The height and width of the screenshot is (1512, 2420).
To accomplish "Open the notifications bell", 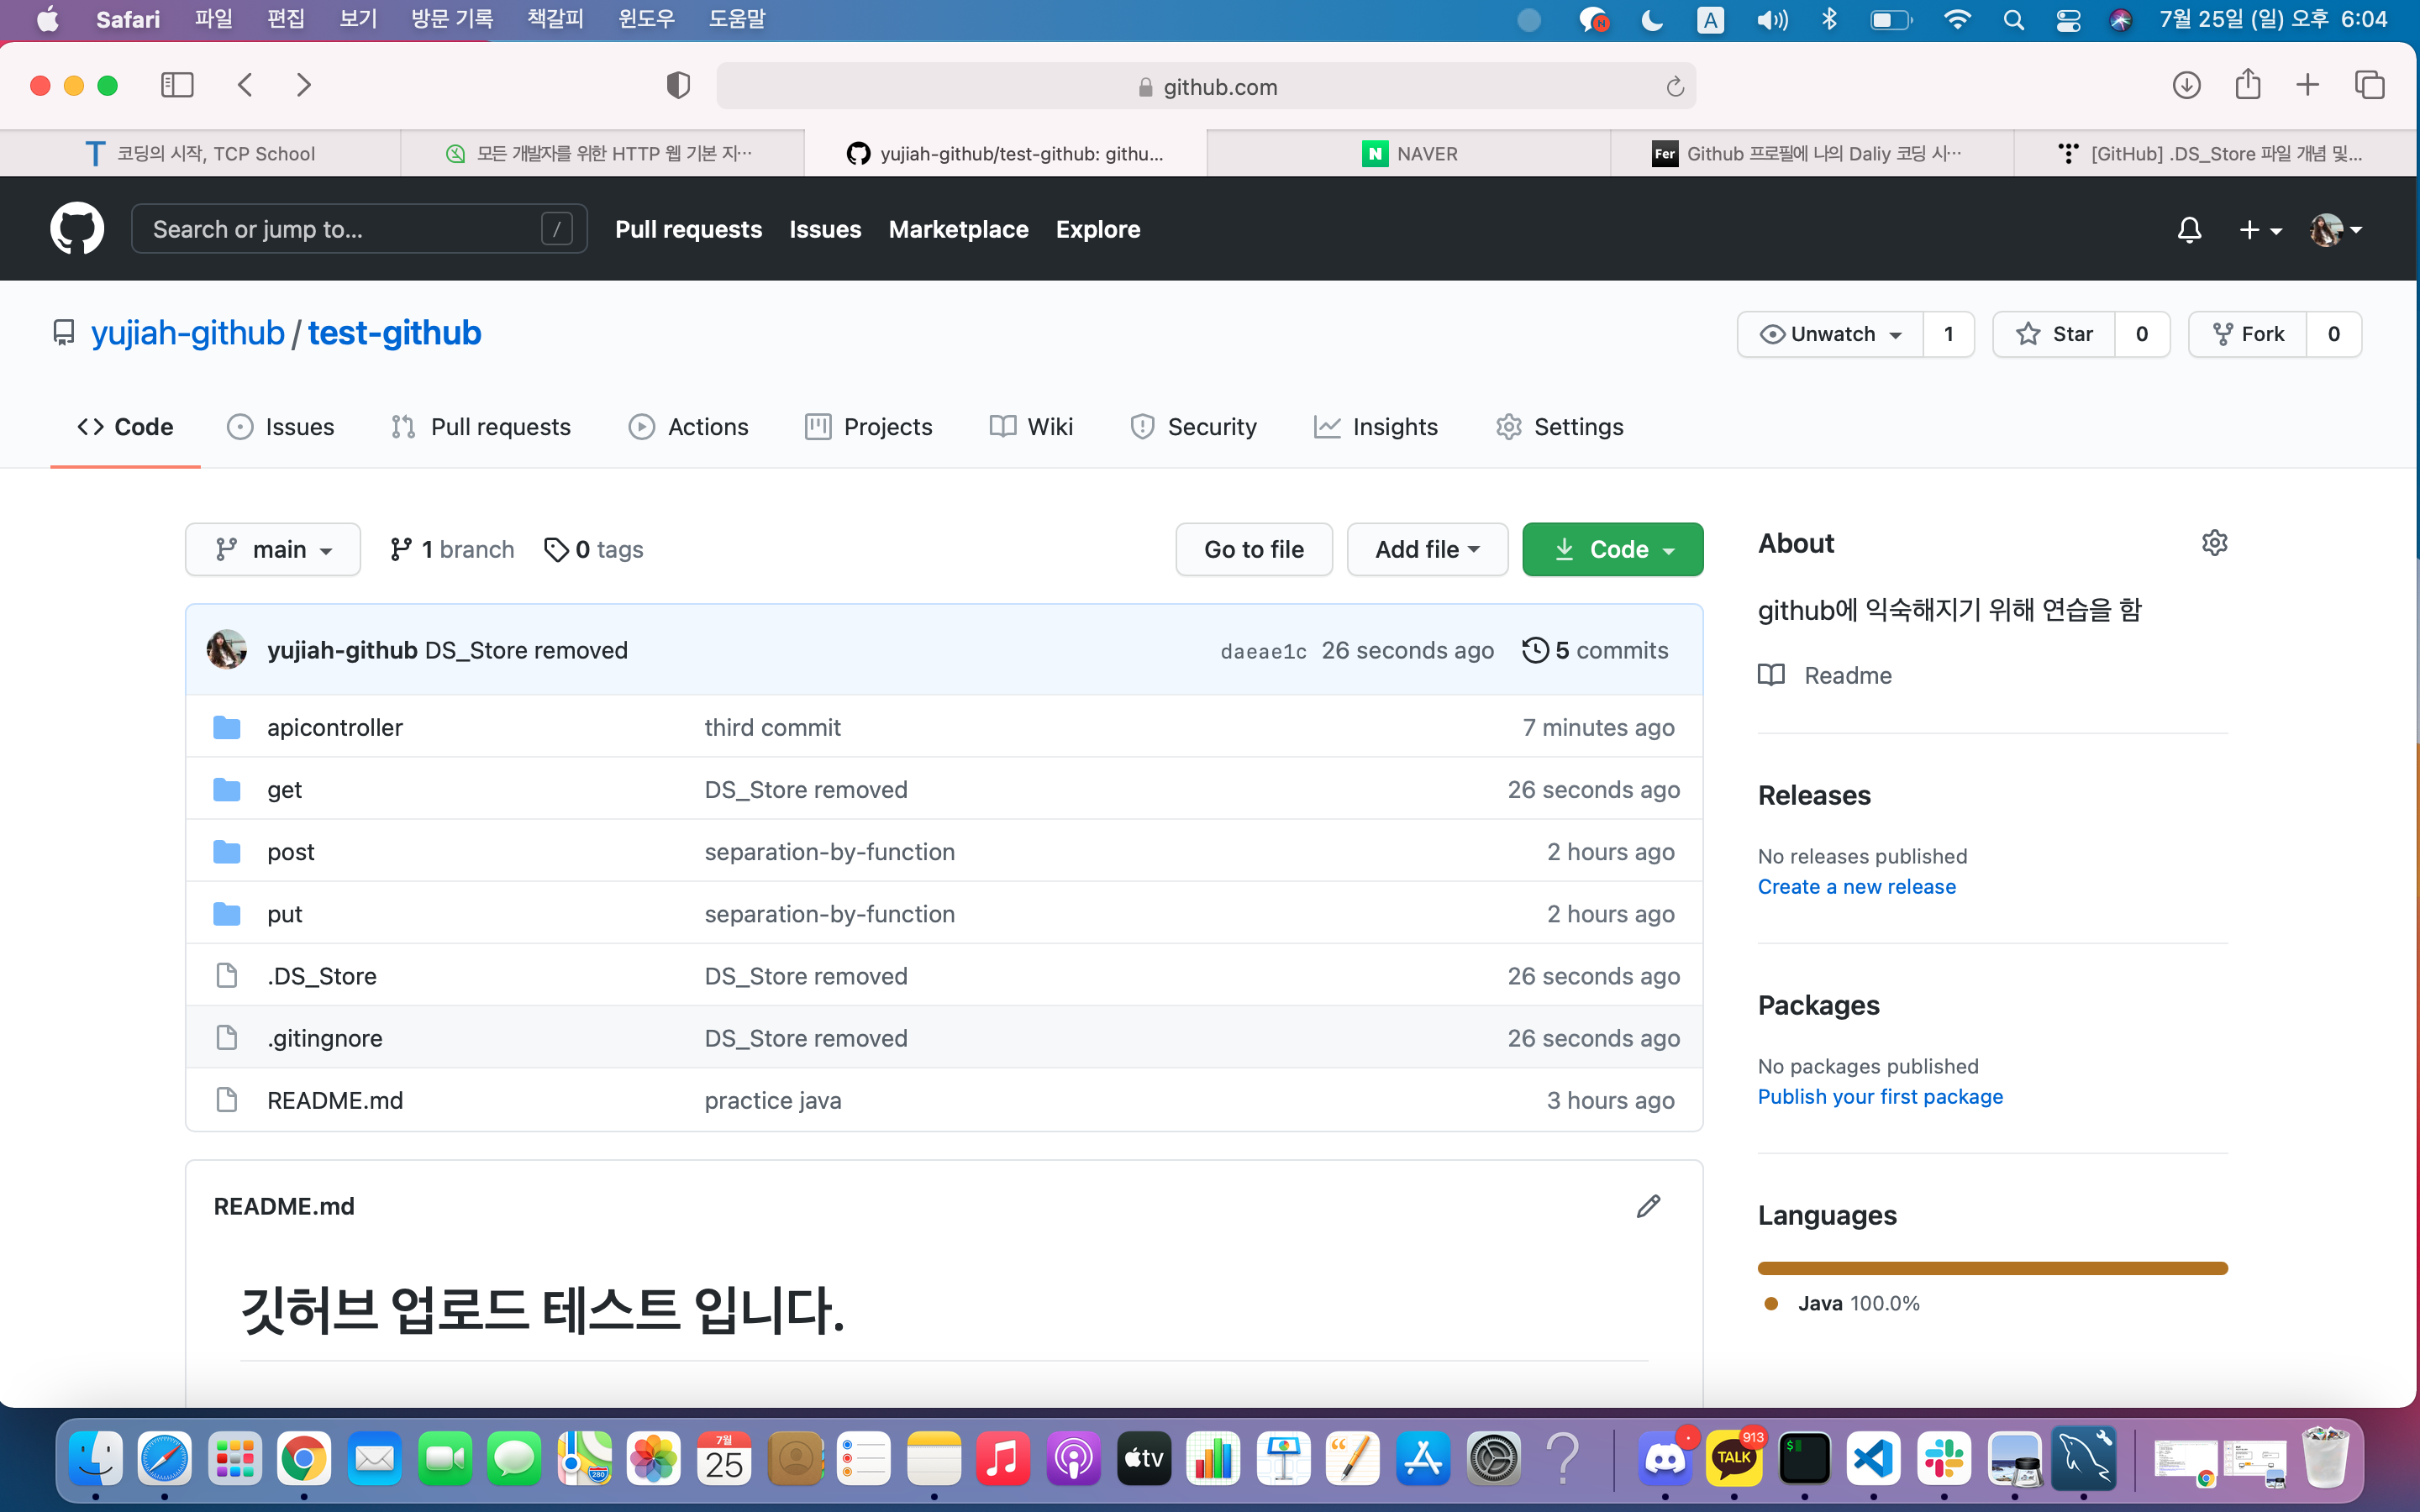I will point(2189,229).
